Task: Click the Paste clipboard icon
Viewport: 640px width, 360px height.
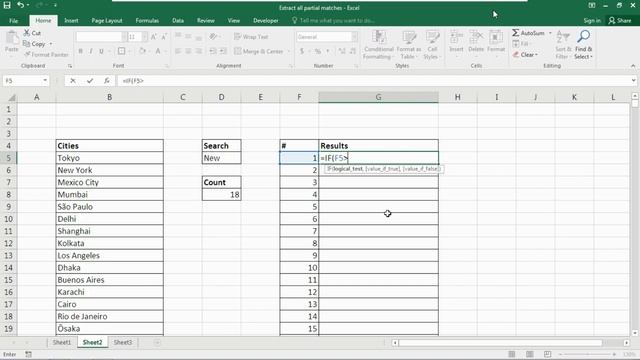Action: pos(12,42)
